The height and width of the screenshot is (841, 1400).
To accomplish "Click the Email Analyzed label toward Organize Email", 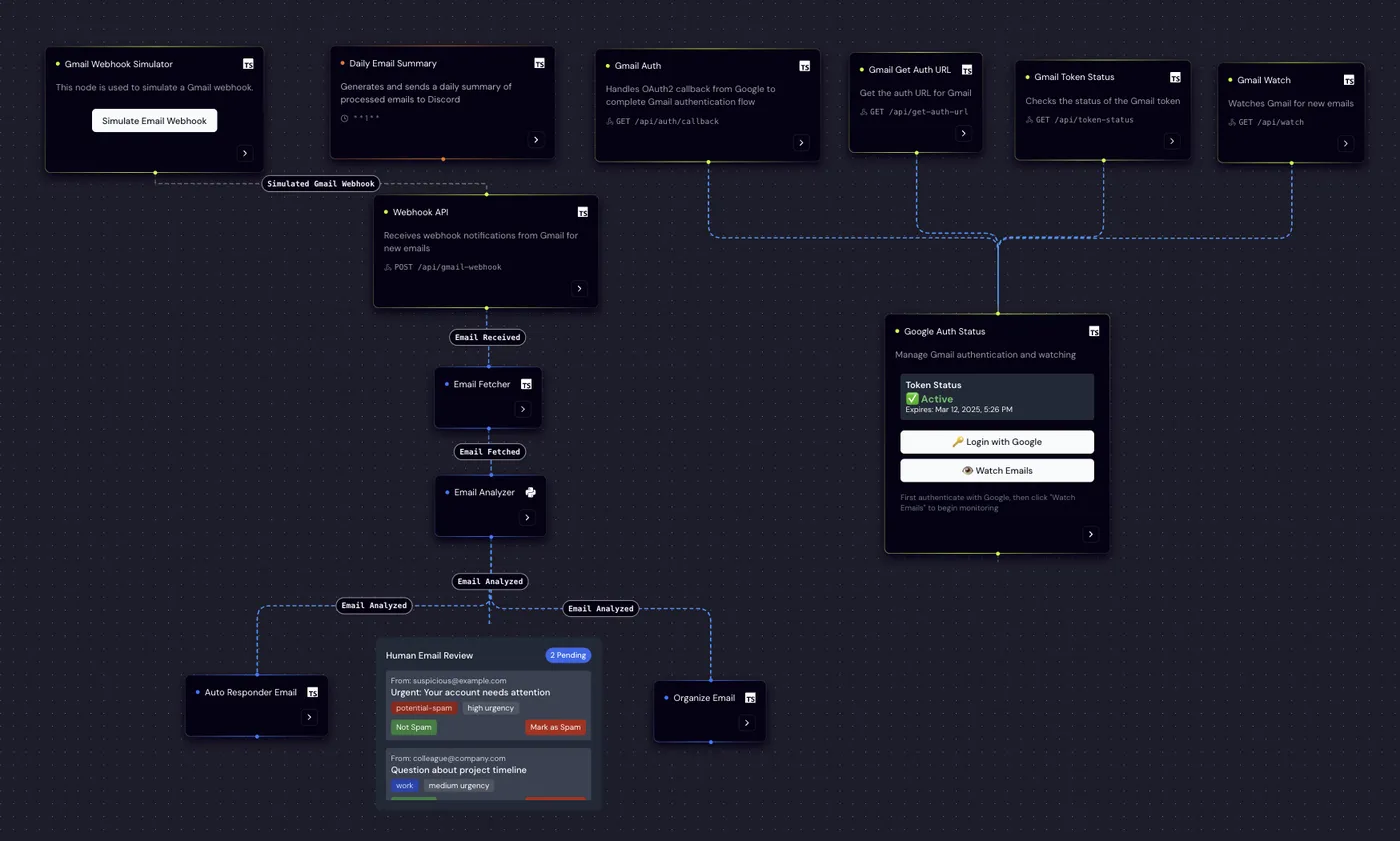I will [x=600, y=608].
